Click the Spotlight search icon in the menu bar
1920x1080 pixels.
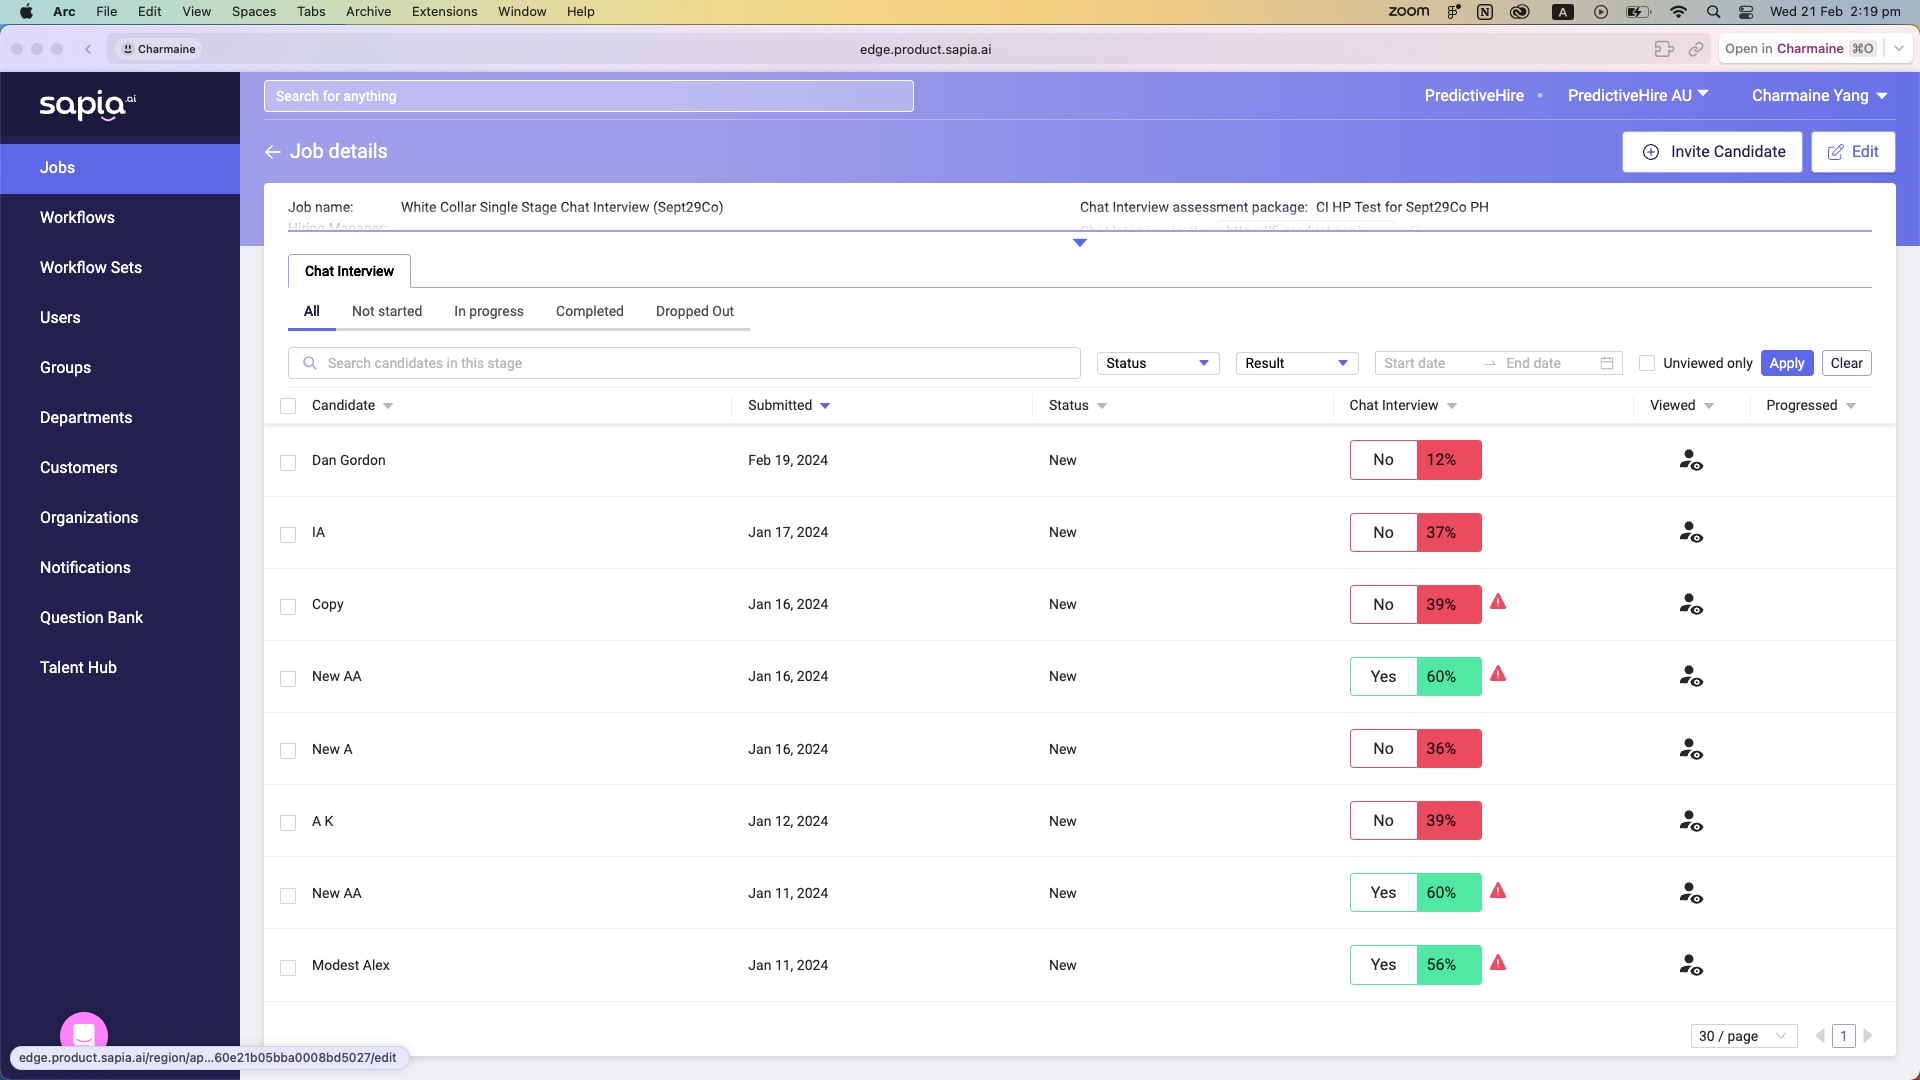[1714, 12]
